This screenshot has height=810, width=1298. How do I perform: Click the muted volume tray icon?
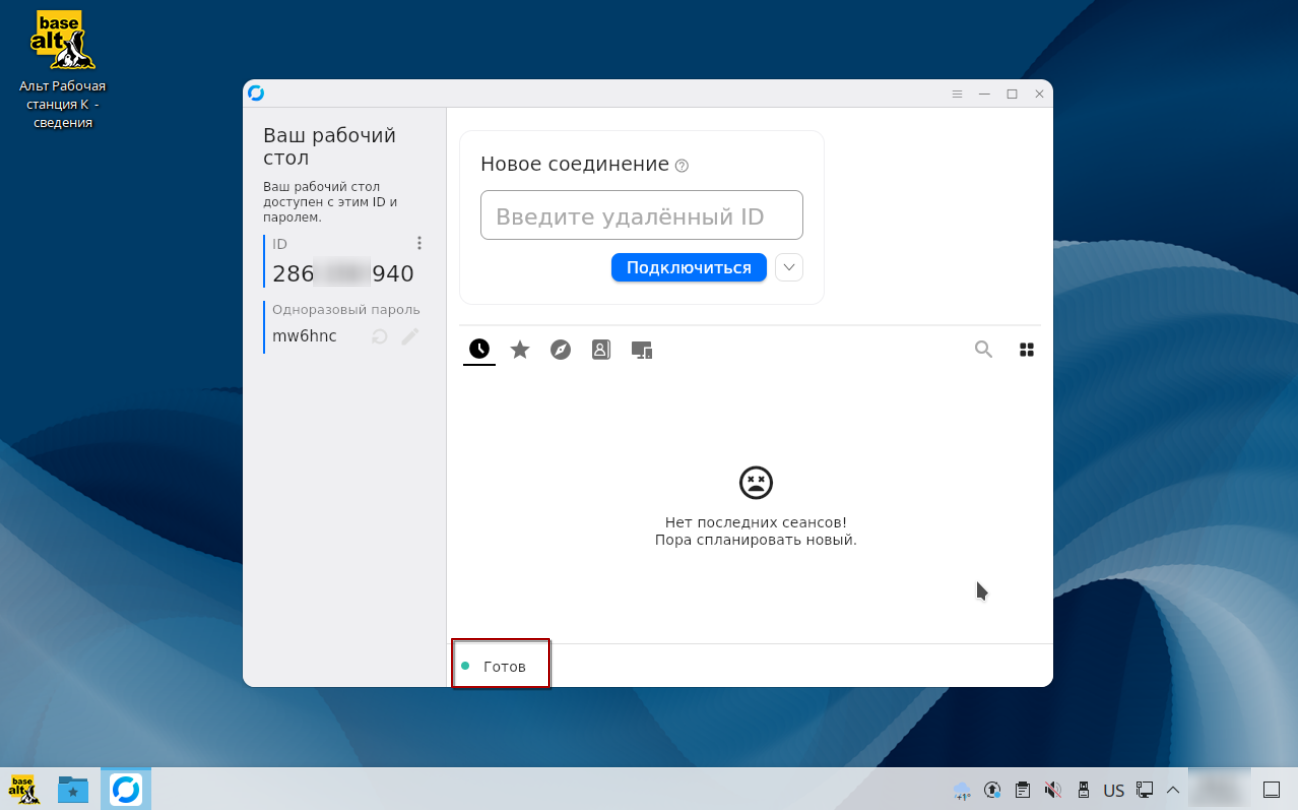click(1052, 790)
